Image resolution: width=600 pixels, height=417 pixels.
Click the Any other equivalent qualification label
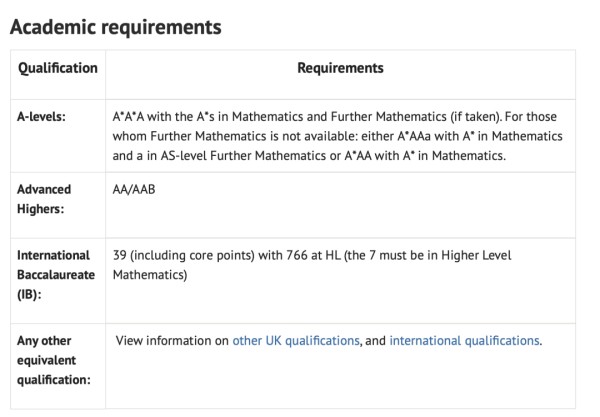click(x=54, y=360)
